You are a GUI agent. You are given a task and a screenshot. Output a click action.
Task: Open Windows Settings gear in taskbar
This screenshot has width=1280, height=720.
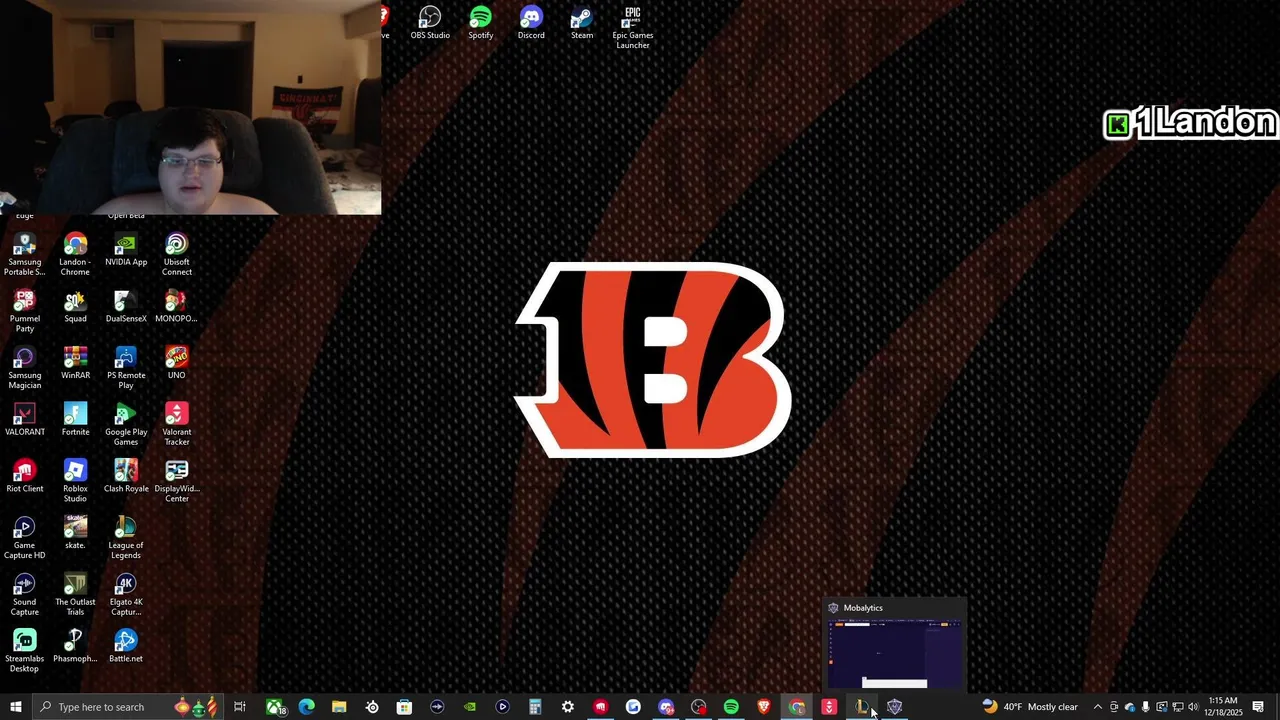pos(567,707)
